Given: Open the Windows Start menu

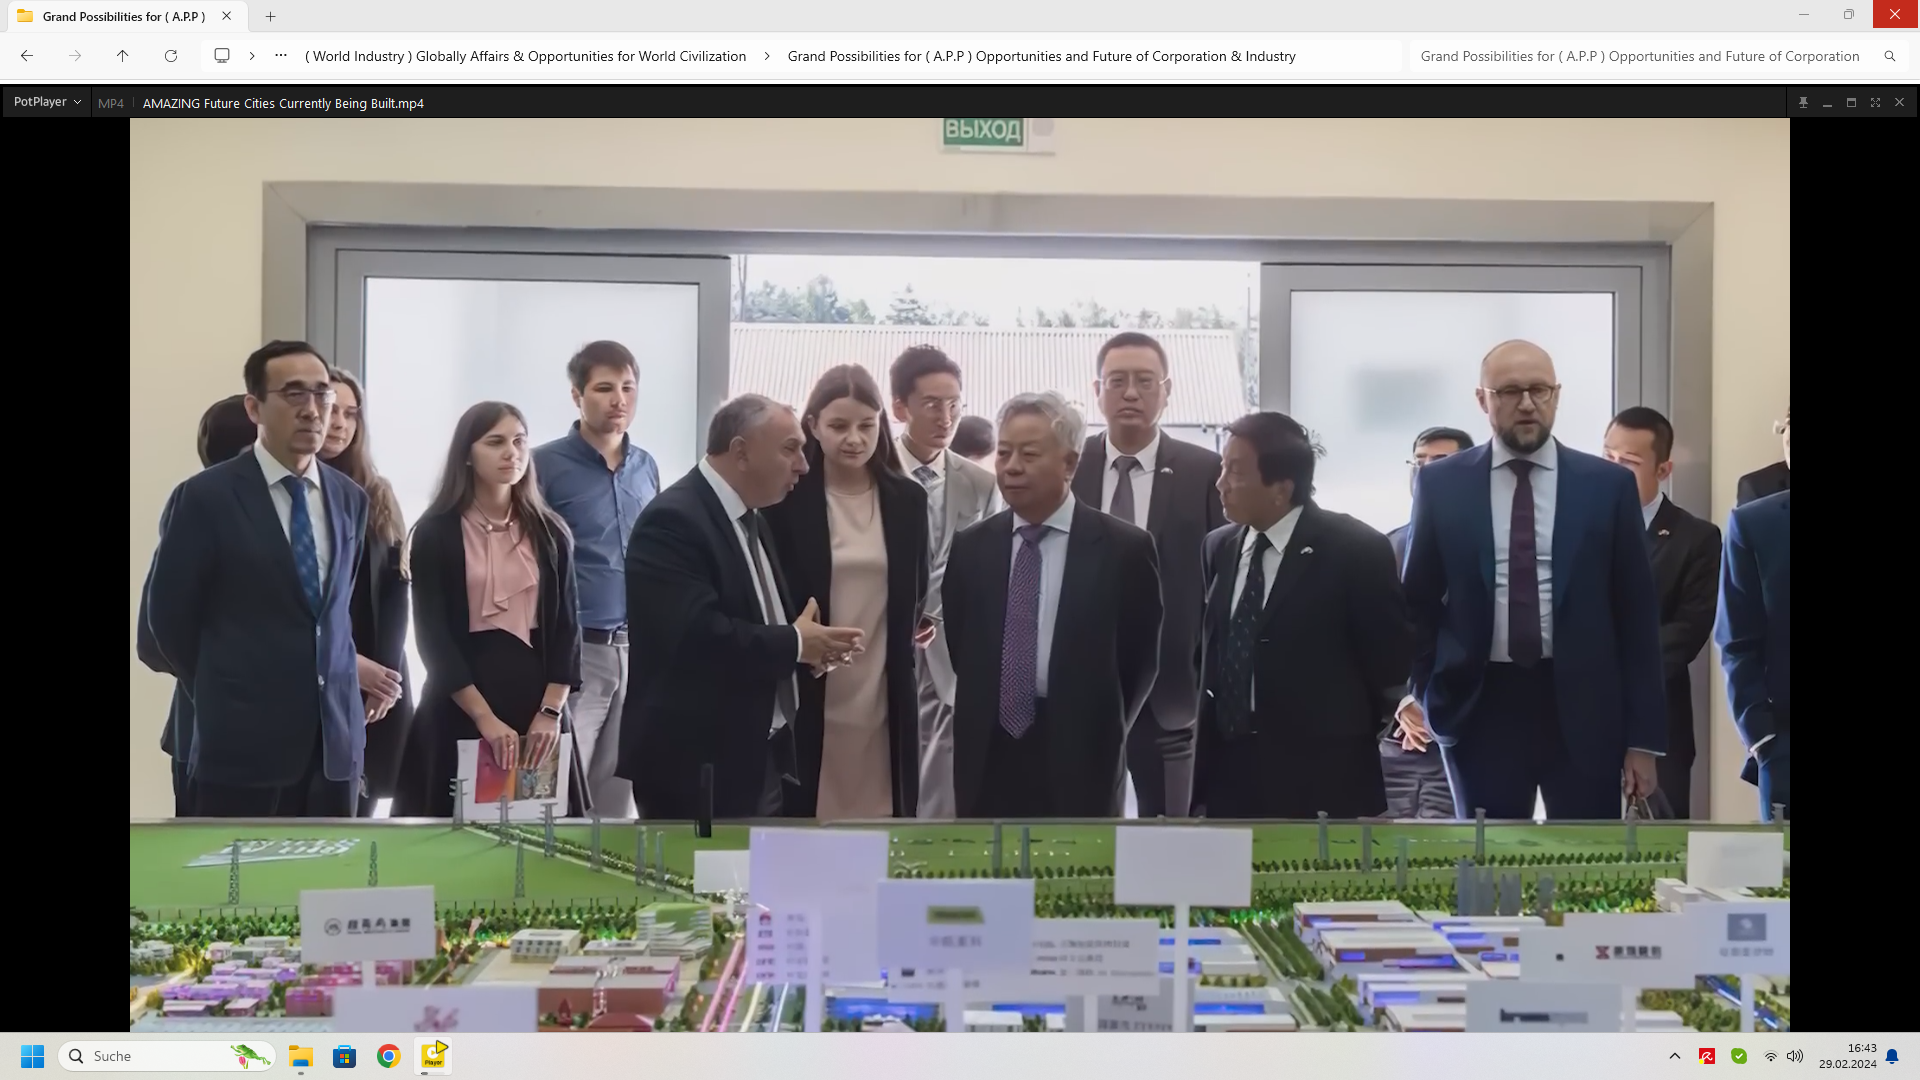Looking at the screenshot, I should pos(33,1056).
